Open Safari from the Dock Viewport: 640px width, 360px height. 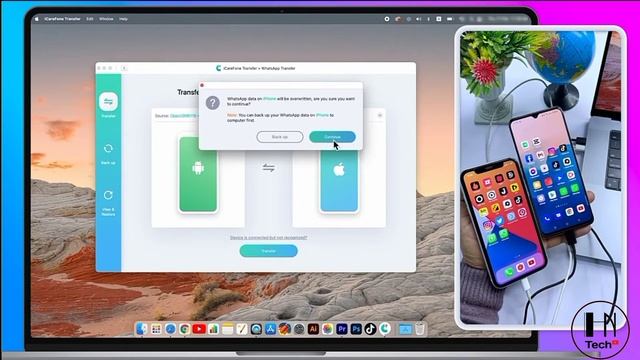[170, 329]
